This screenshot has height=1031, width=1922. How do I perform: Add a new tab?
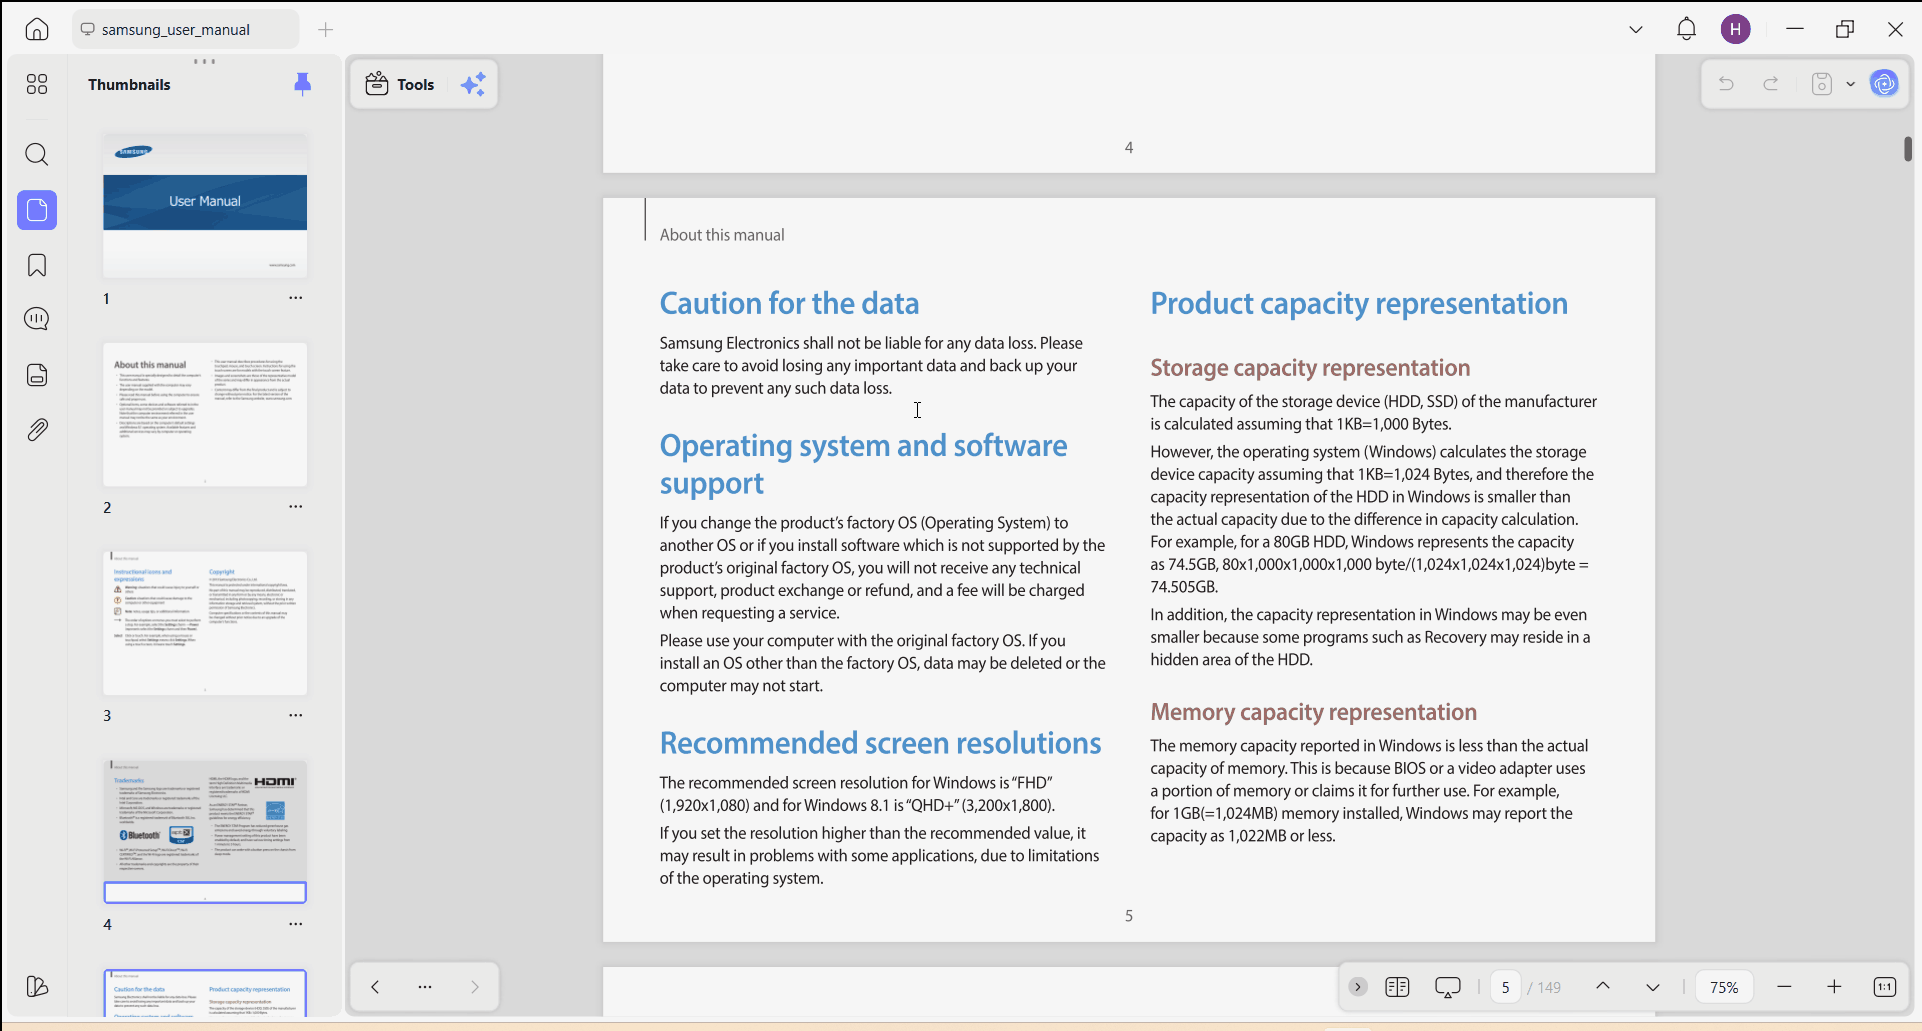coord(326,29)
